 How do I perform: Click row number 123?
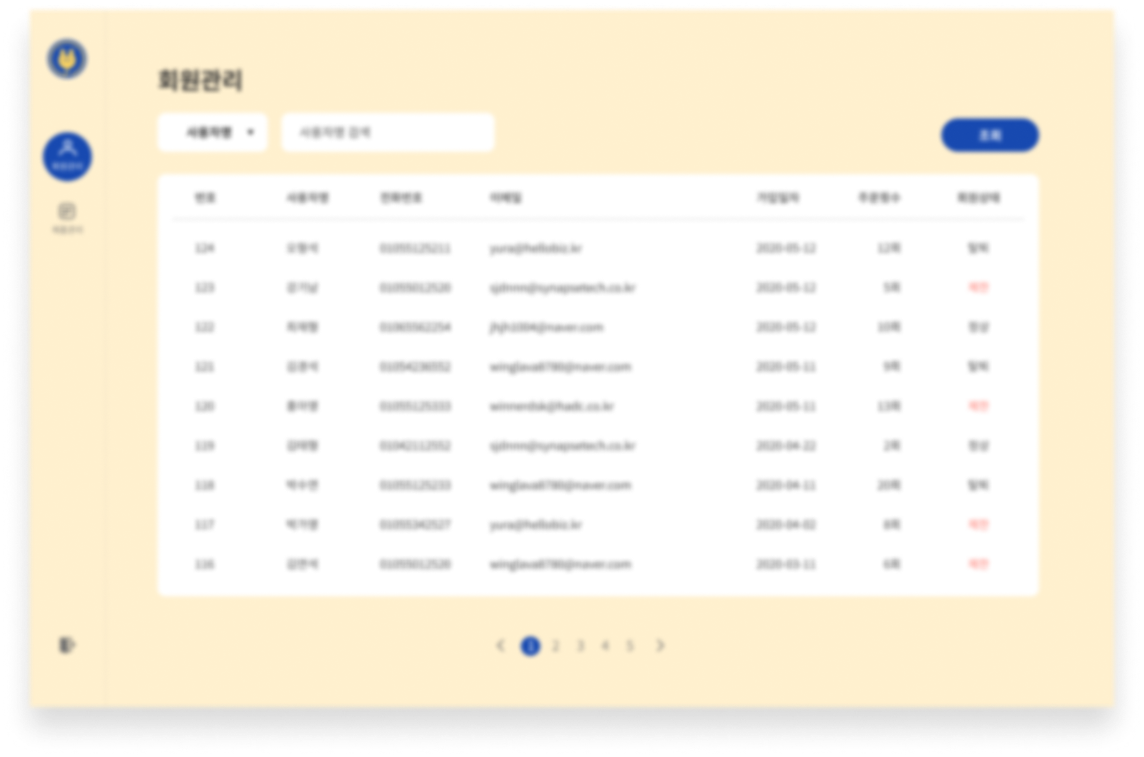(205, 287)
